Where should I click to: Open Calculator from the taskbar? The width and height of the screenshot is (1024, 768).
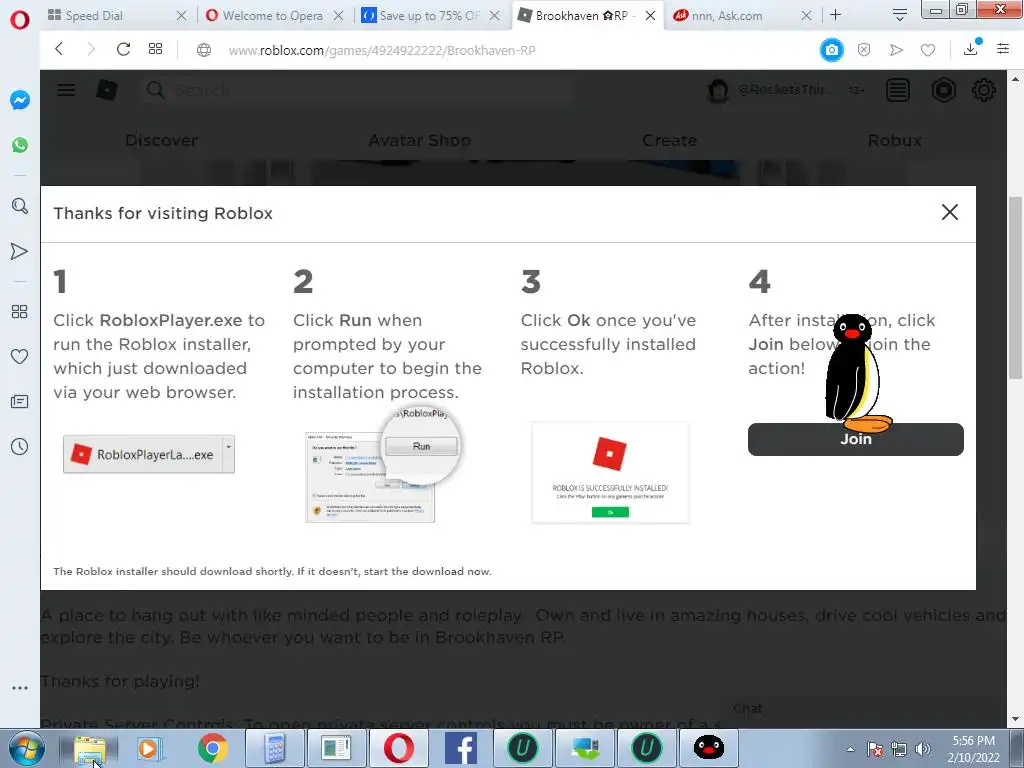tap(274, 748)
